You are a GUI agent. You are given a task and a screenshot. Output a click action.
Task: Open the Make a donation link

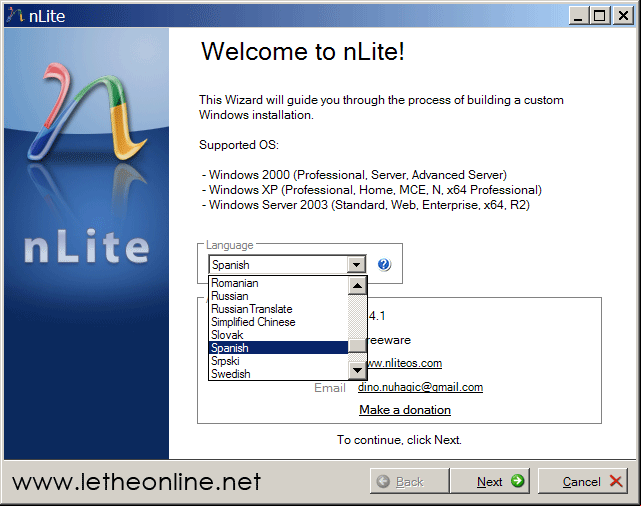(405, 410)
